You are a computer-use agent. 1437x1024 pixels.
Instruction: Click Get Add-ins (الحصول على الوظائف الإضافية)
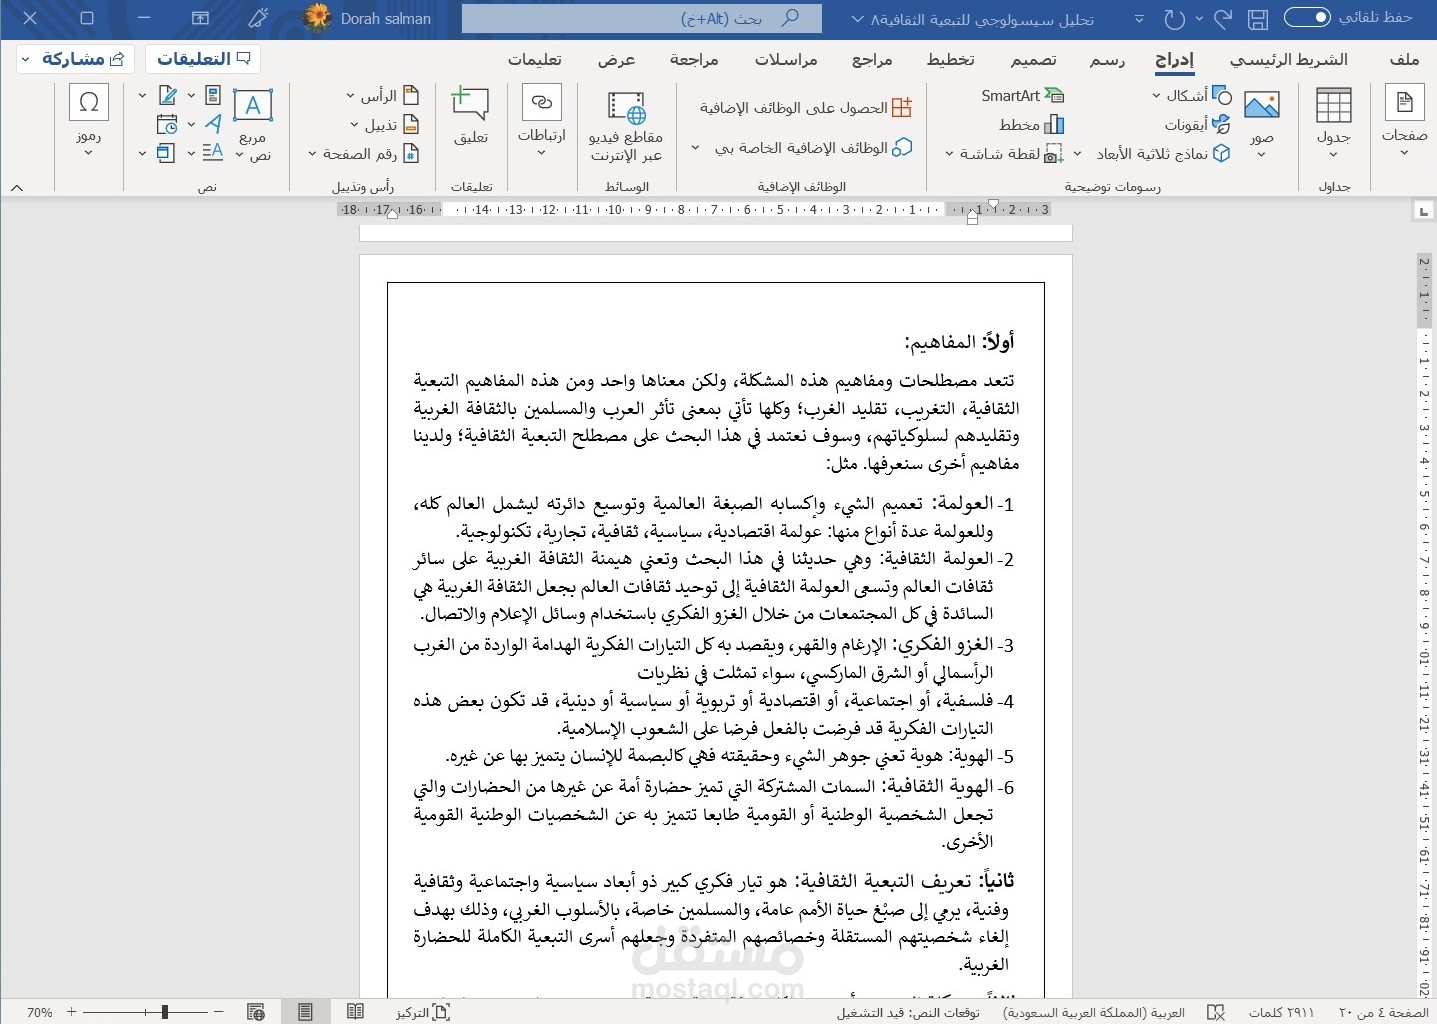[x=806, y=107]
